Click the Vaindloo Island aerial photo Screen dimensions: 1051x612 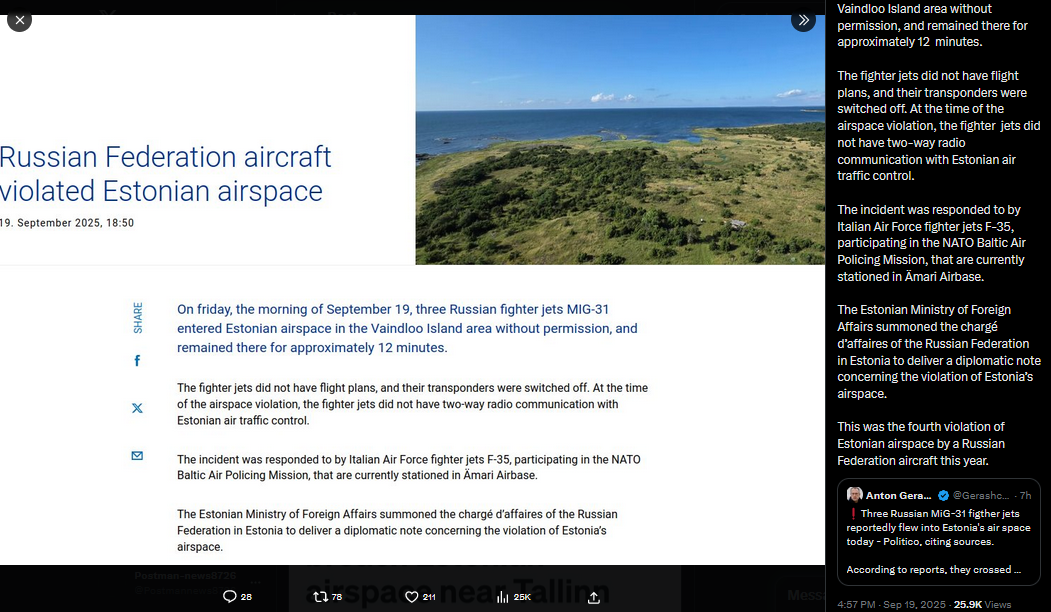click(x=620, y=139)
